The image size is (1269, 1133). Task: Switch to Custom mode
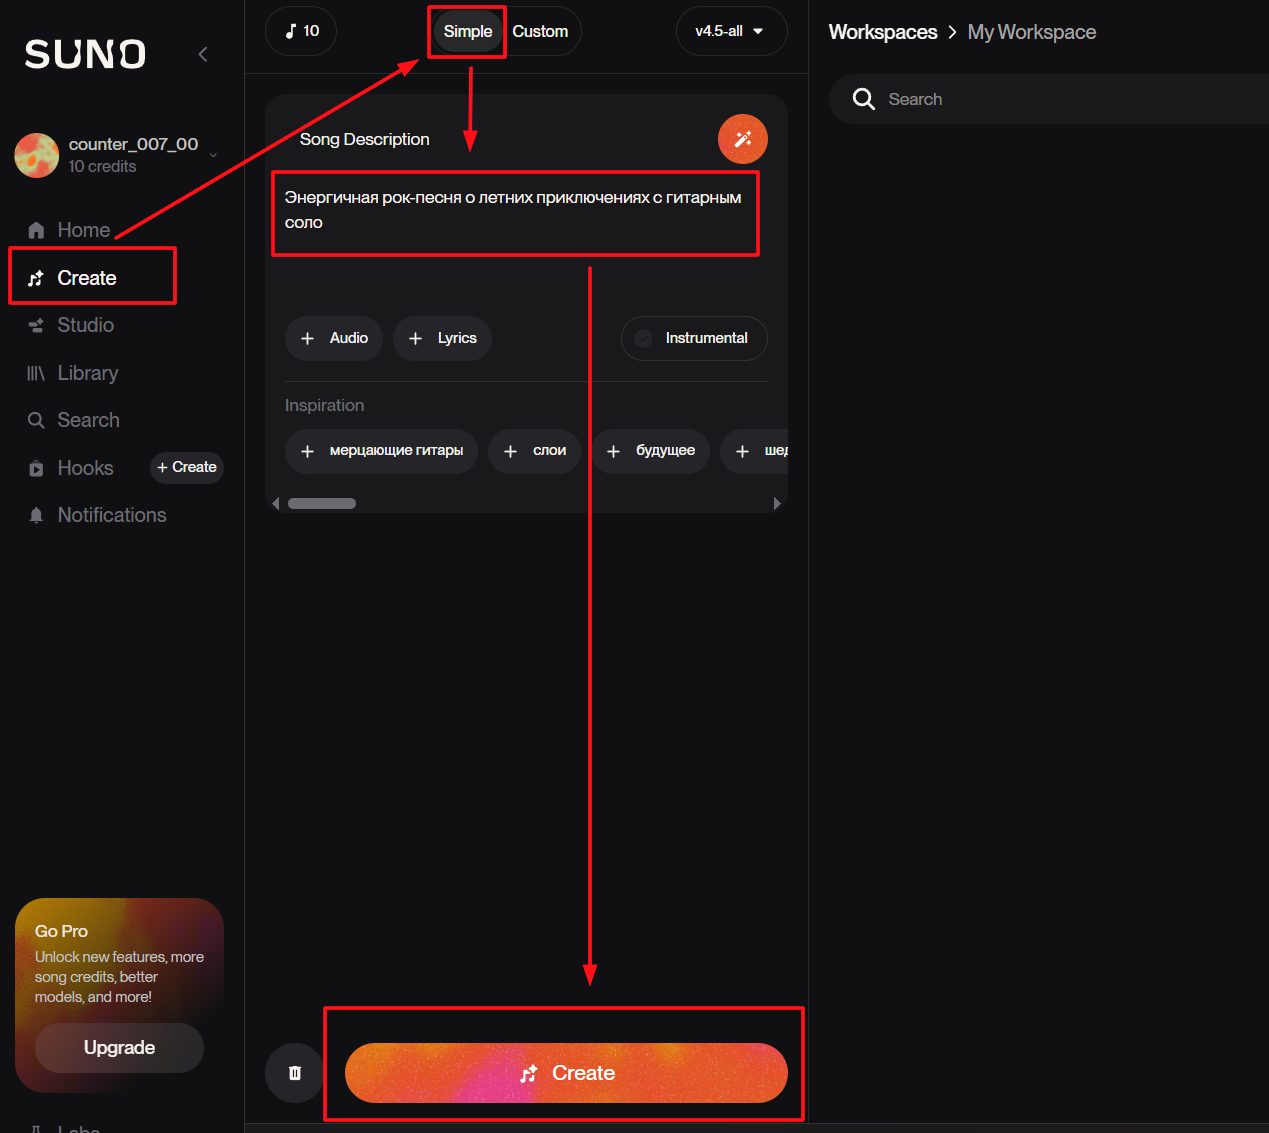click(x=540, y=31)
